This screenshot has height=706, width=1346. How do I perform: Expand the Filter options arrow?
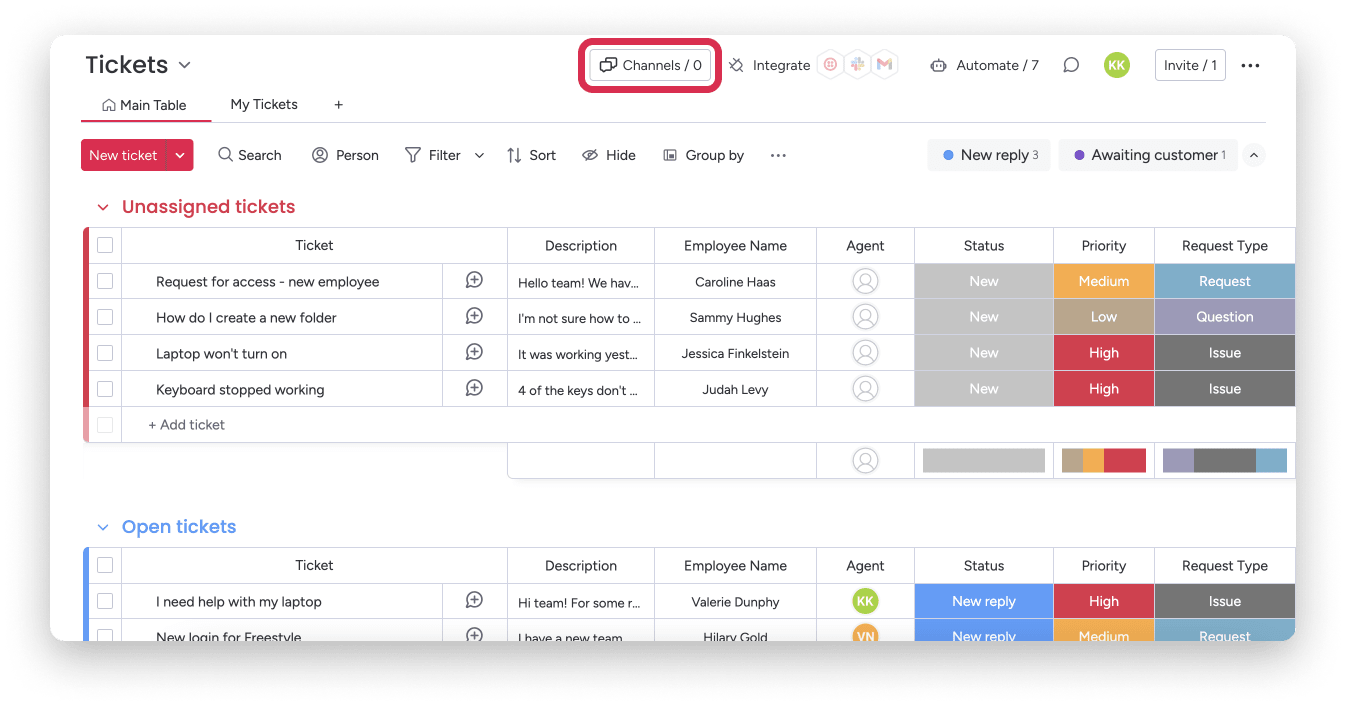click(479, 155)
